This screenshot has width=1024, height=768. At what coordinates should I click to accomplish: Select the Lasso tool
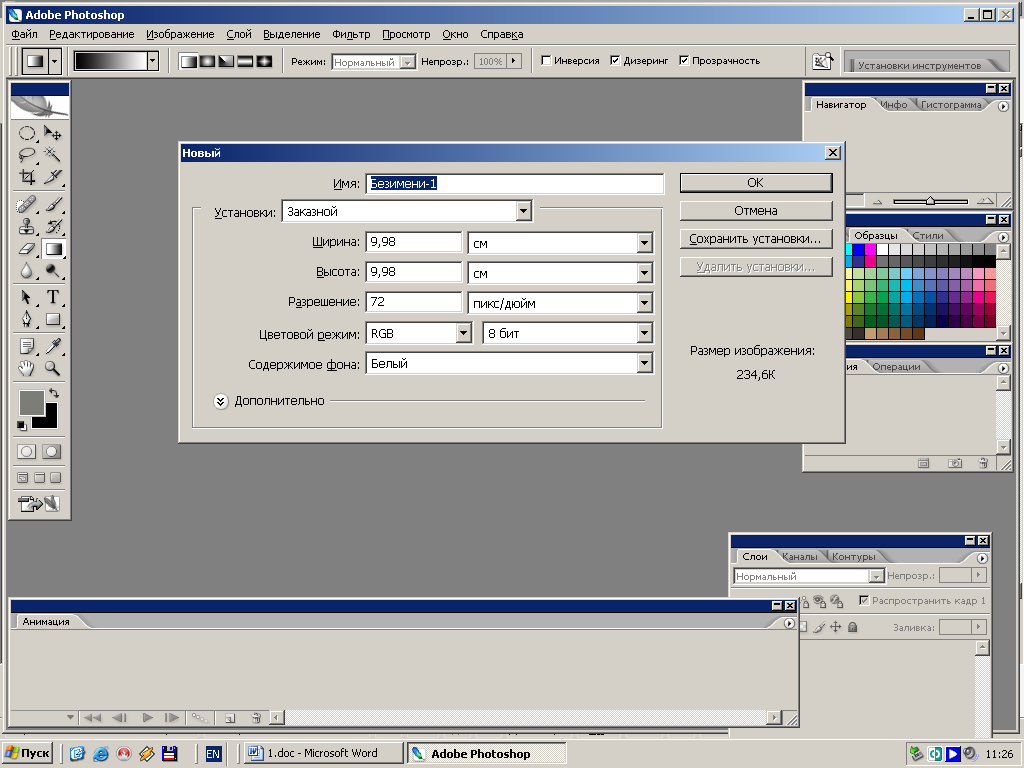[x=26, y=155]
